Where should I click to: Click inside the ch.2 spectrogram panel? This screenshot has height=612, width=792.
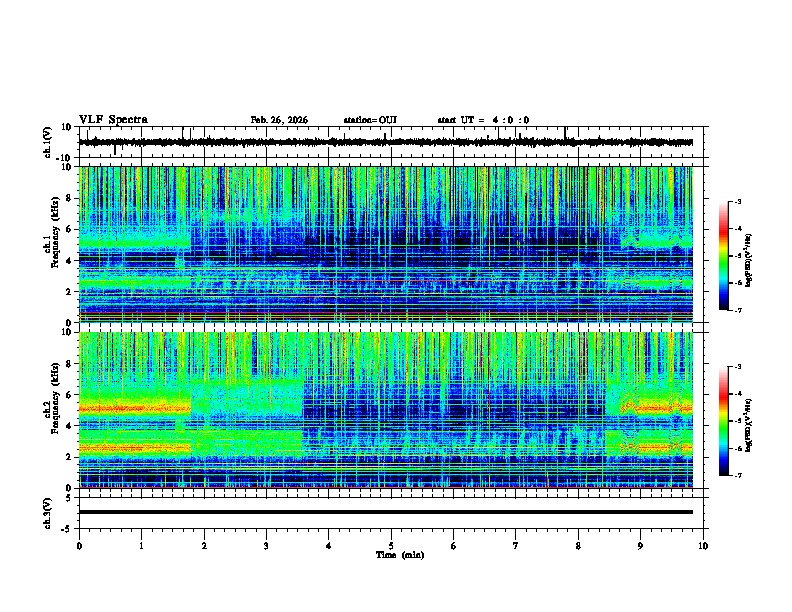386,410
